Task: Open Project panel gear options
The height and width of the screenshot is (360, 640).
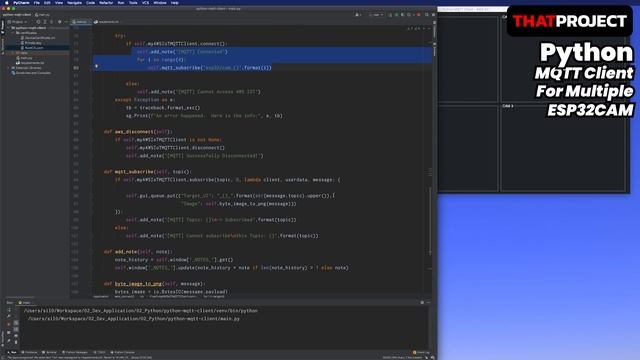Action: (x=60, y=22)
